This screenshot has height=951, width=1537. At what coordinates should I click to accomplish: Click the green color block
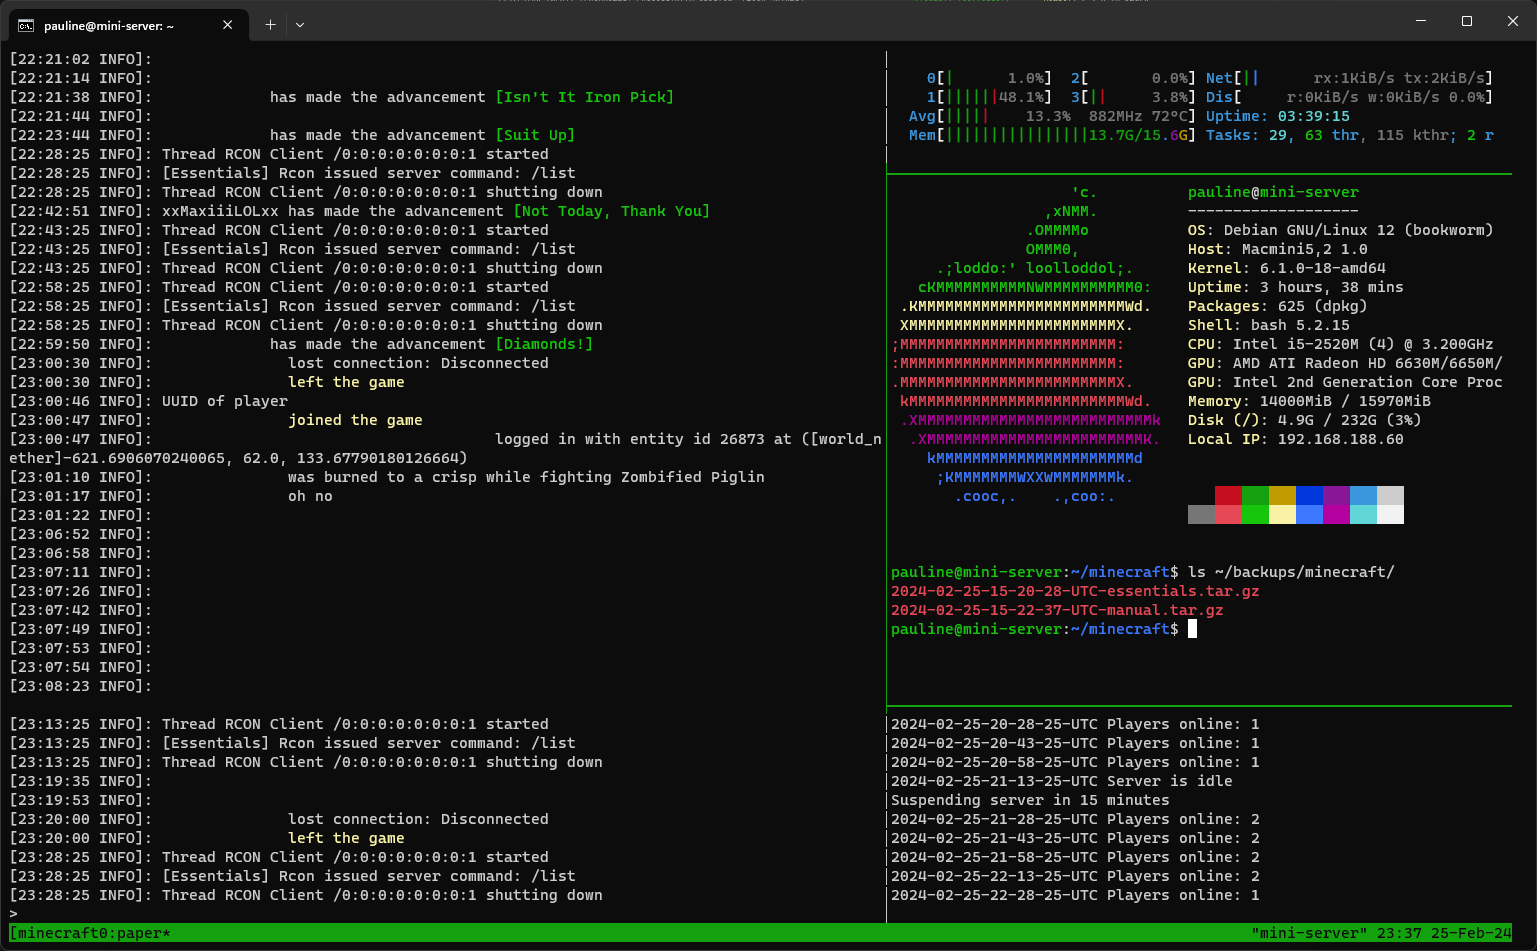click(x=1255, y=496)
